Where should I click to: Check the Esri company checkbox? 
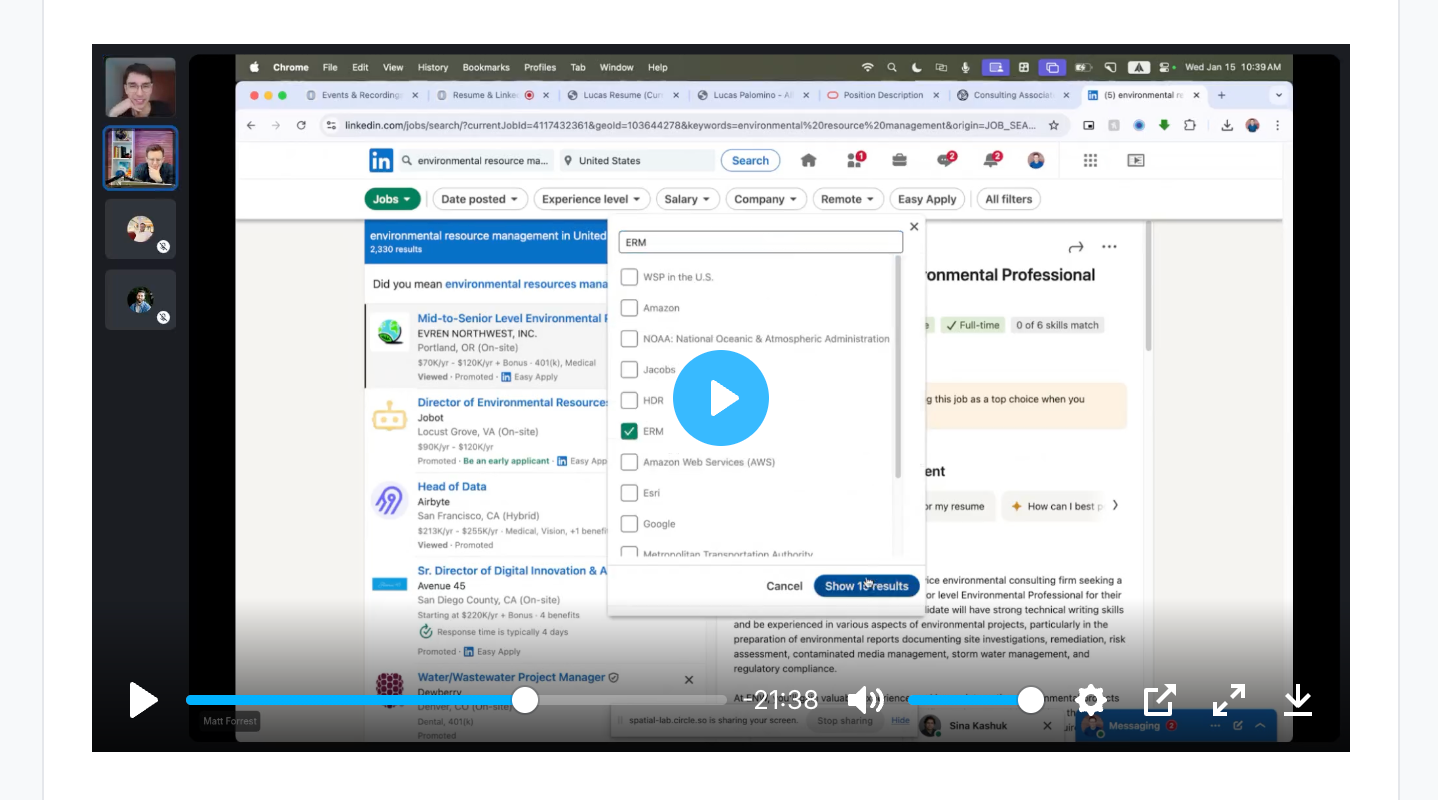pos(629,493)
